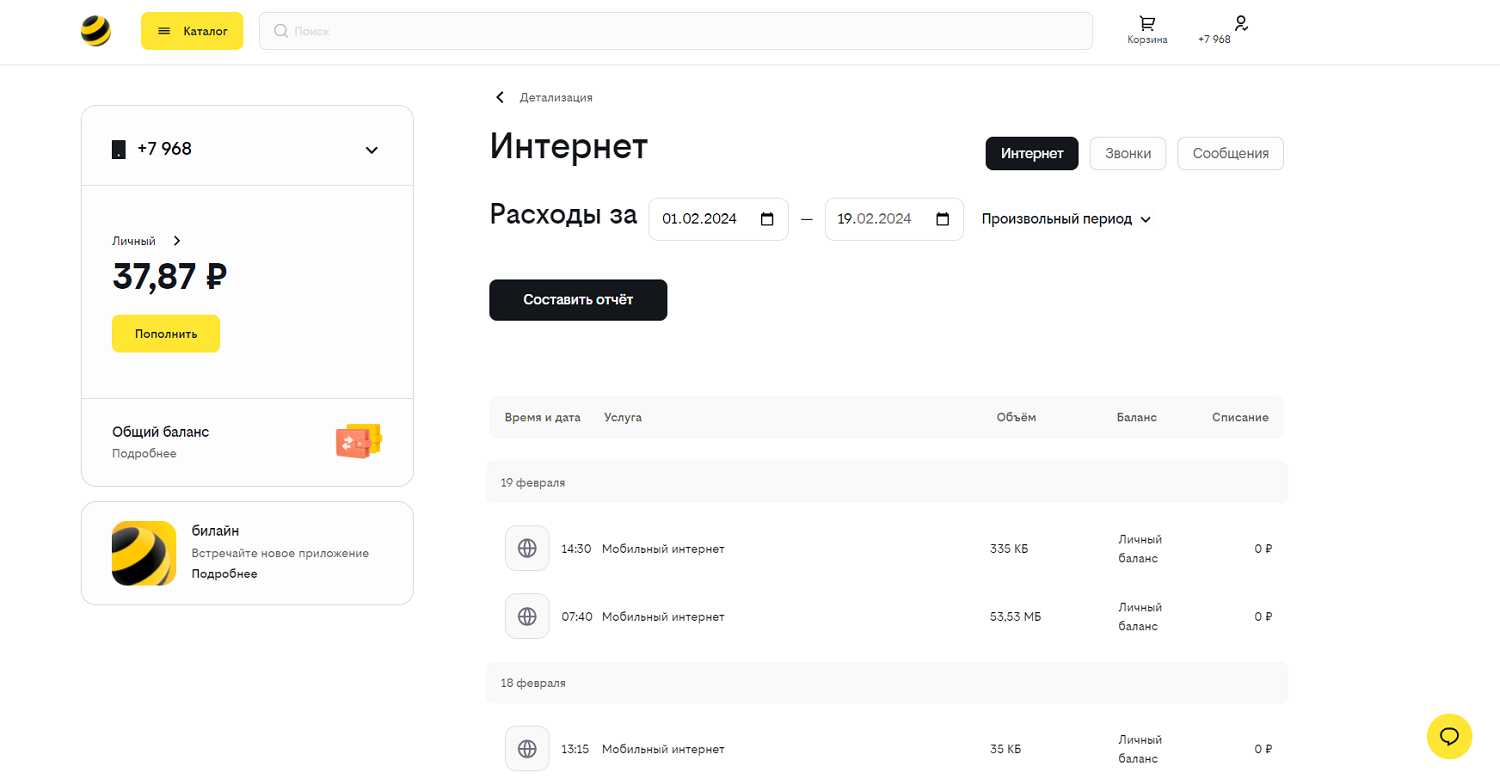
Task: Click globe icon of 07:40 entry
Action: point(527,616)
